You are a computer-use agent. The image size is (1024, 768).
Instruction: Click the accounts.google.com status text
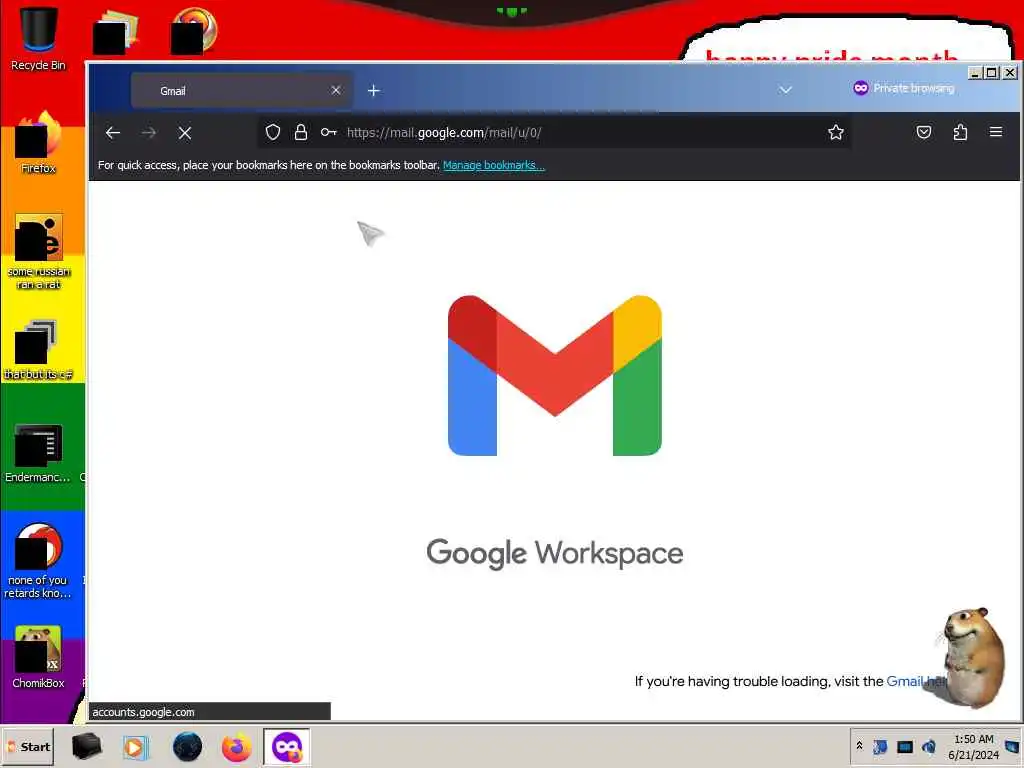144,712
